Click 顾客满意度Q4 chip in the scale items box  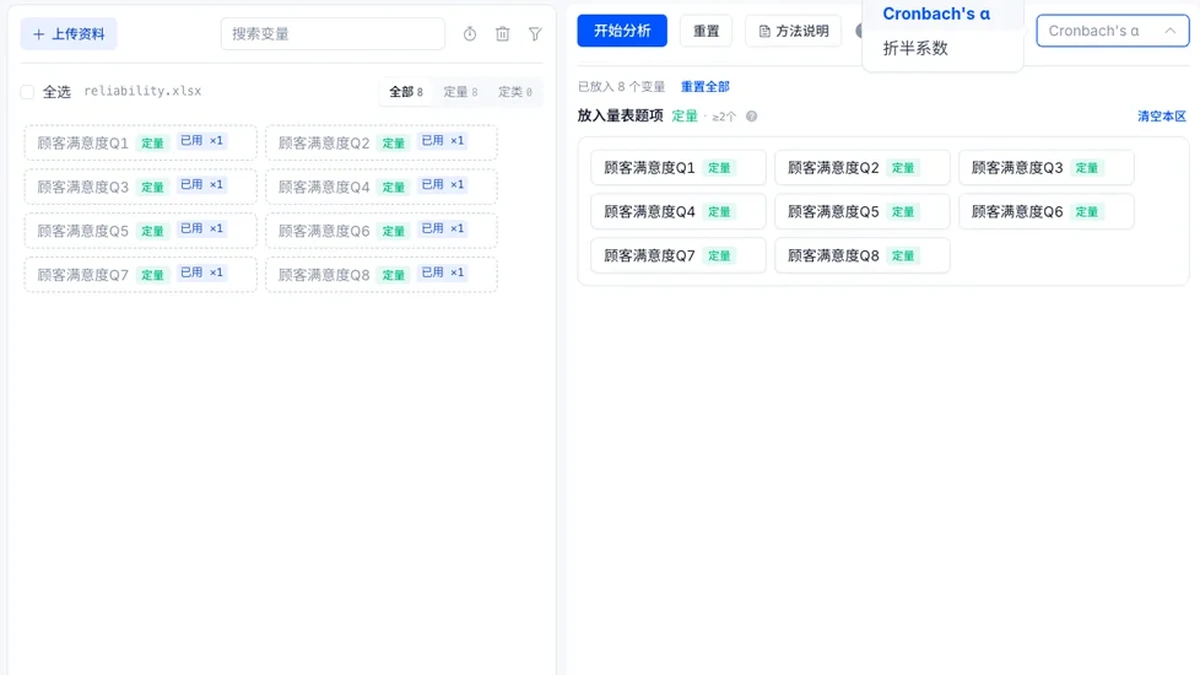pos(678,212)
